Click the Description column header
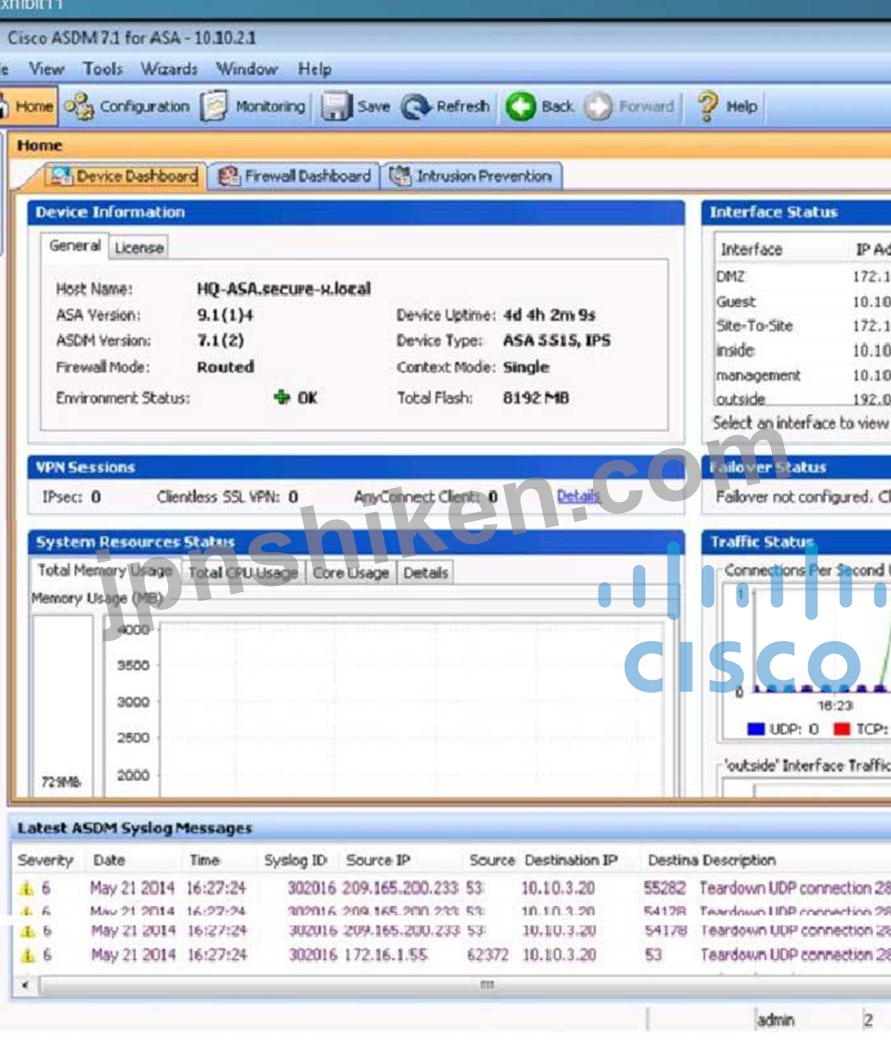Screen dimensions: 891x1040 pos(740,860)
